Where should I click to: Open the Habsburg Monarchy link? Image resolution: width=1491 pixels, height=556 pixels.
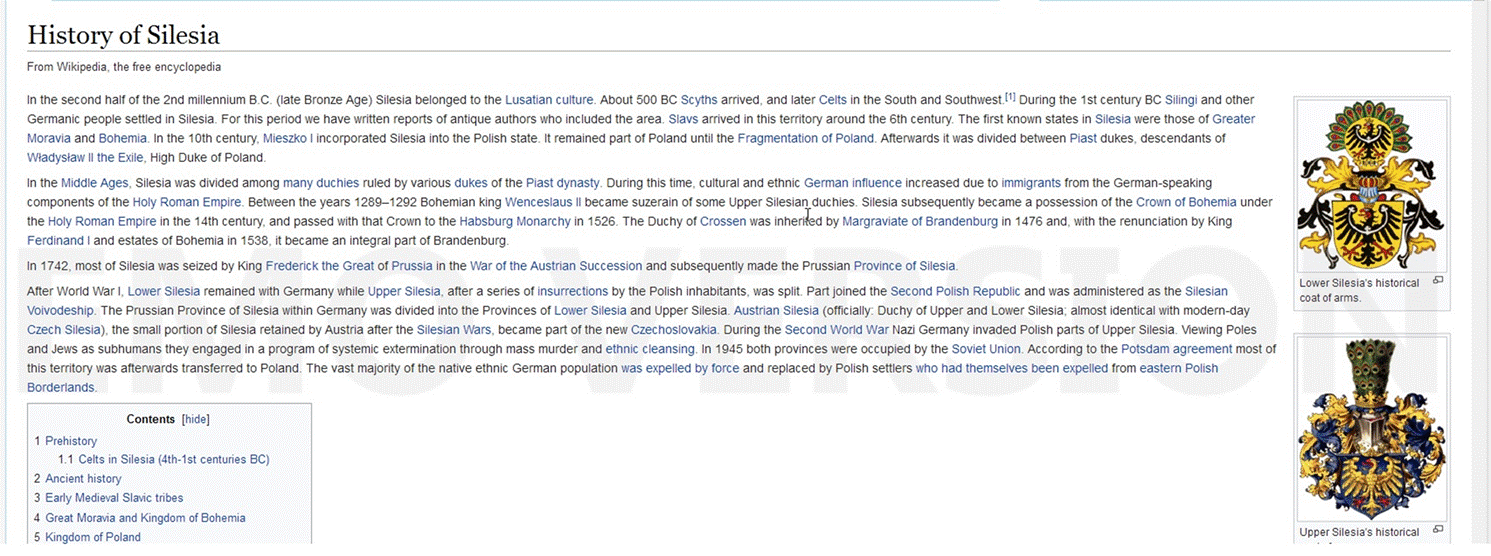coord(515,221)
